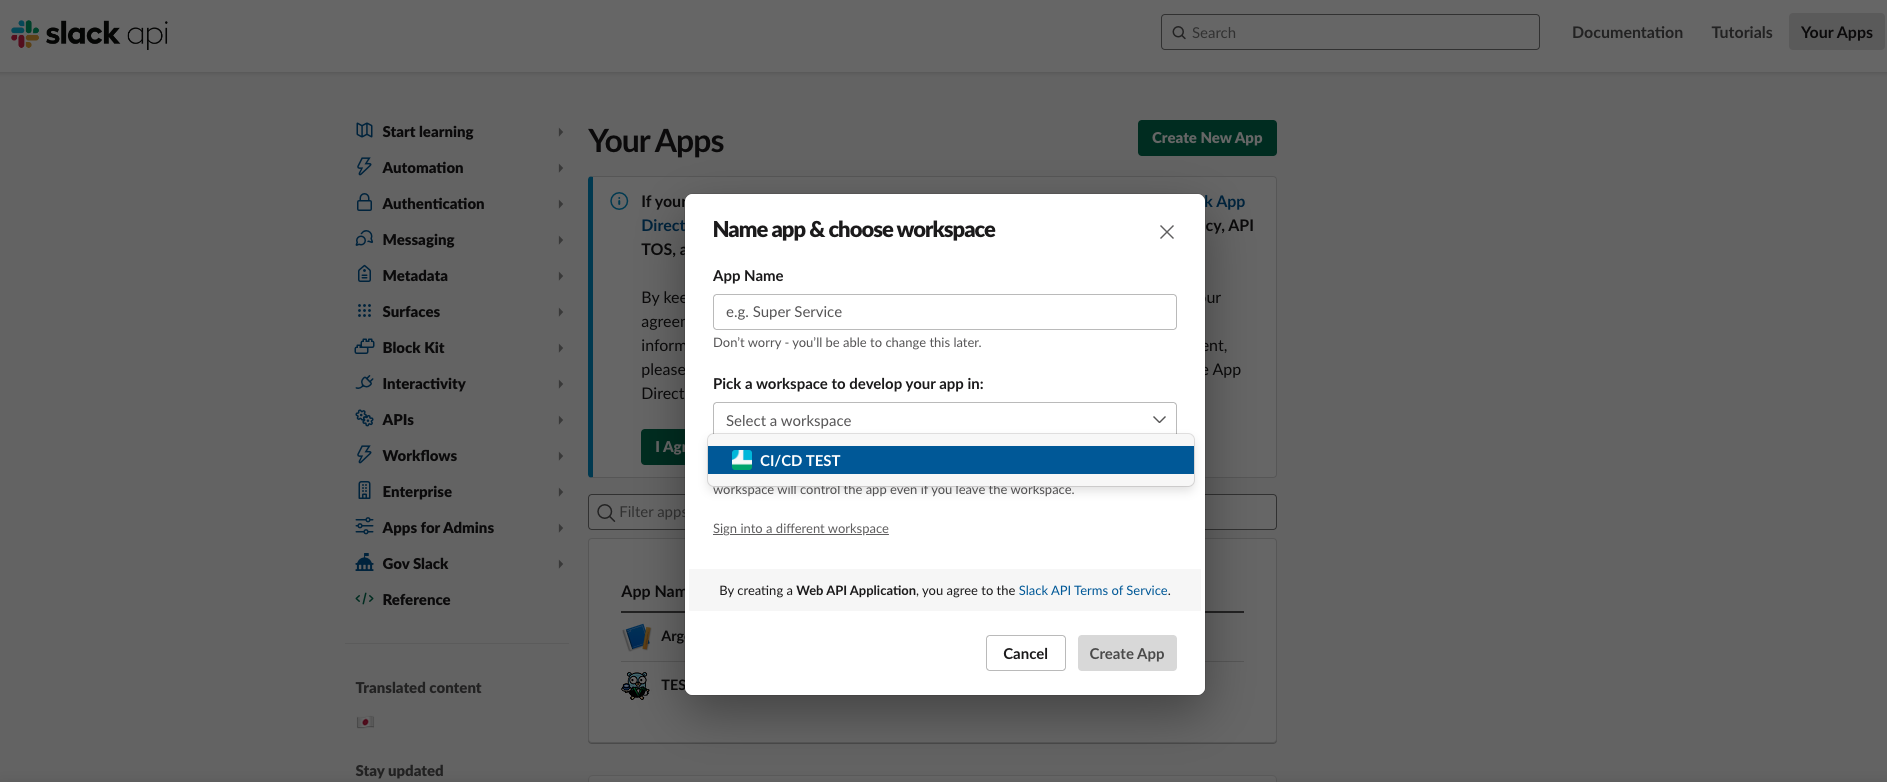Click the Start learning book icon
1887x782 pixels.
[365, 131]
